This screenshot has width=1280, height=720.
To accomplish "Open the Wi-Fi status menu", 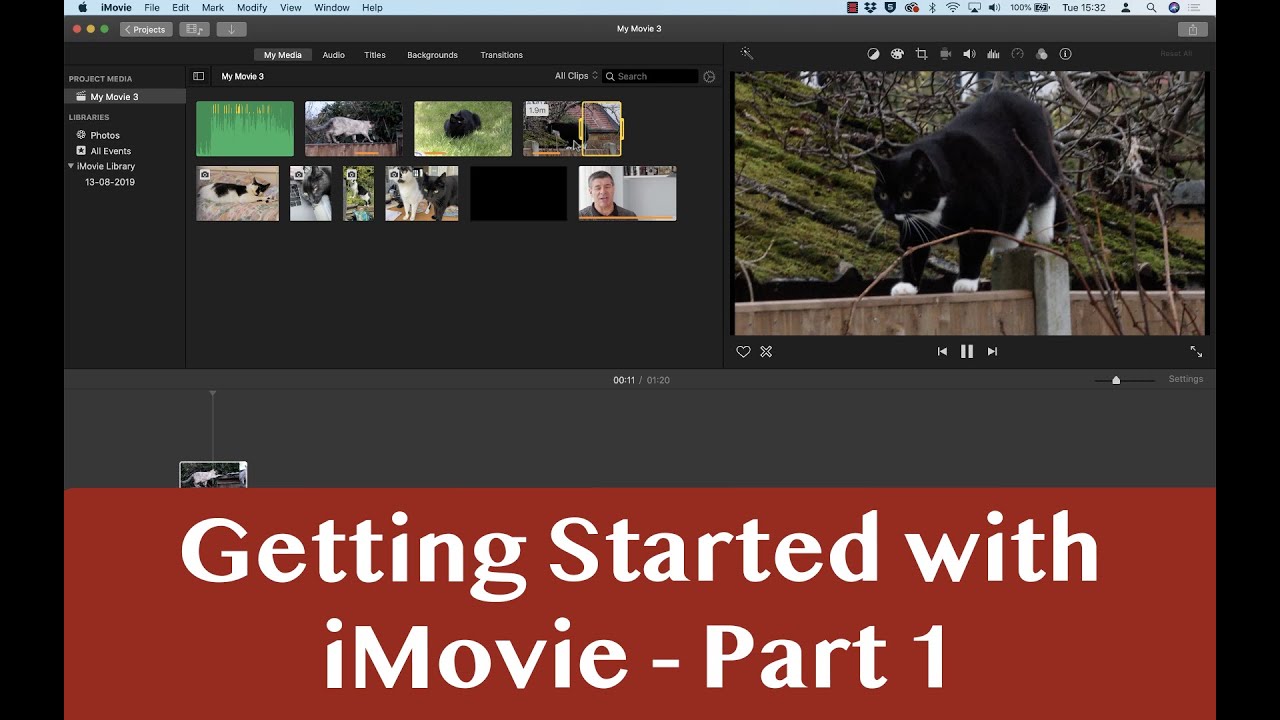I will (x=952, y=7).
